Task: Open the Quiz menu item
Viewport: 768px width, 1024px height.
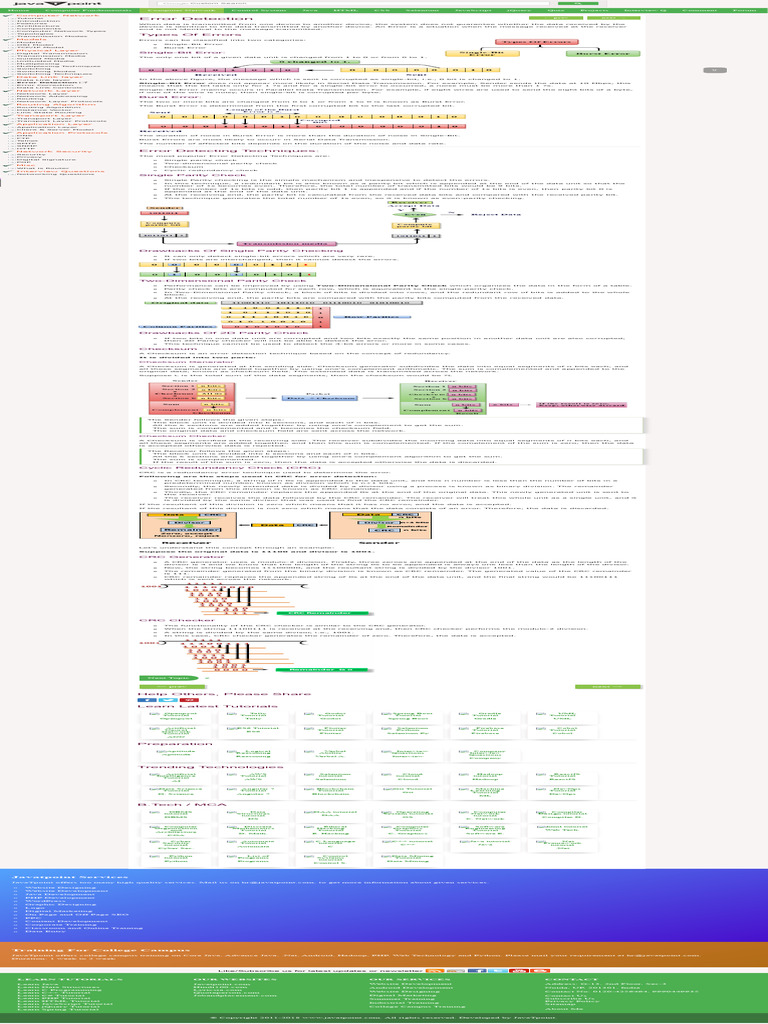Action: pos(555,10)
